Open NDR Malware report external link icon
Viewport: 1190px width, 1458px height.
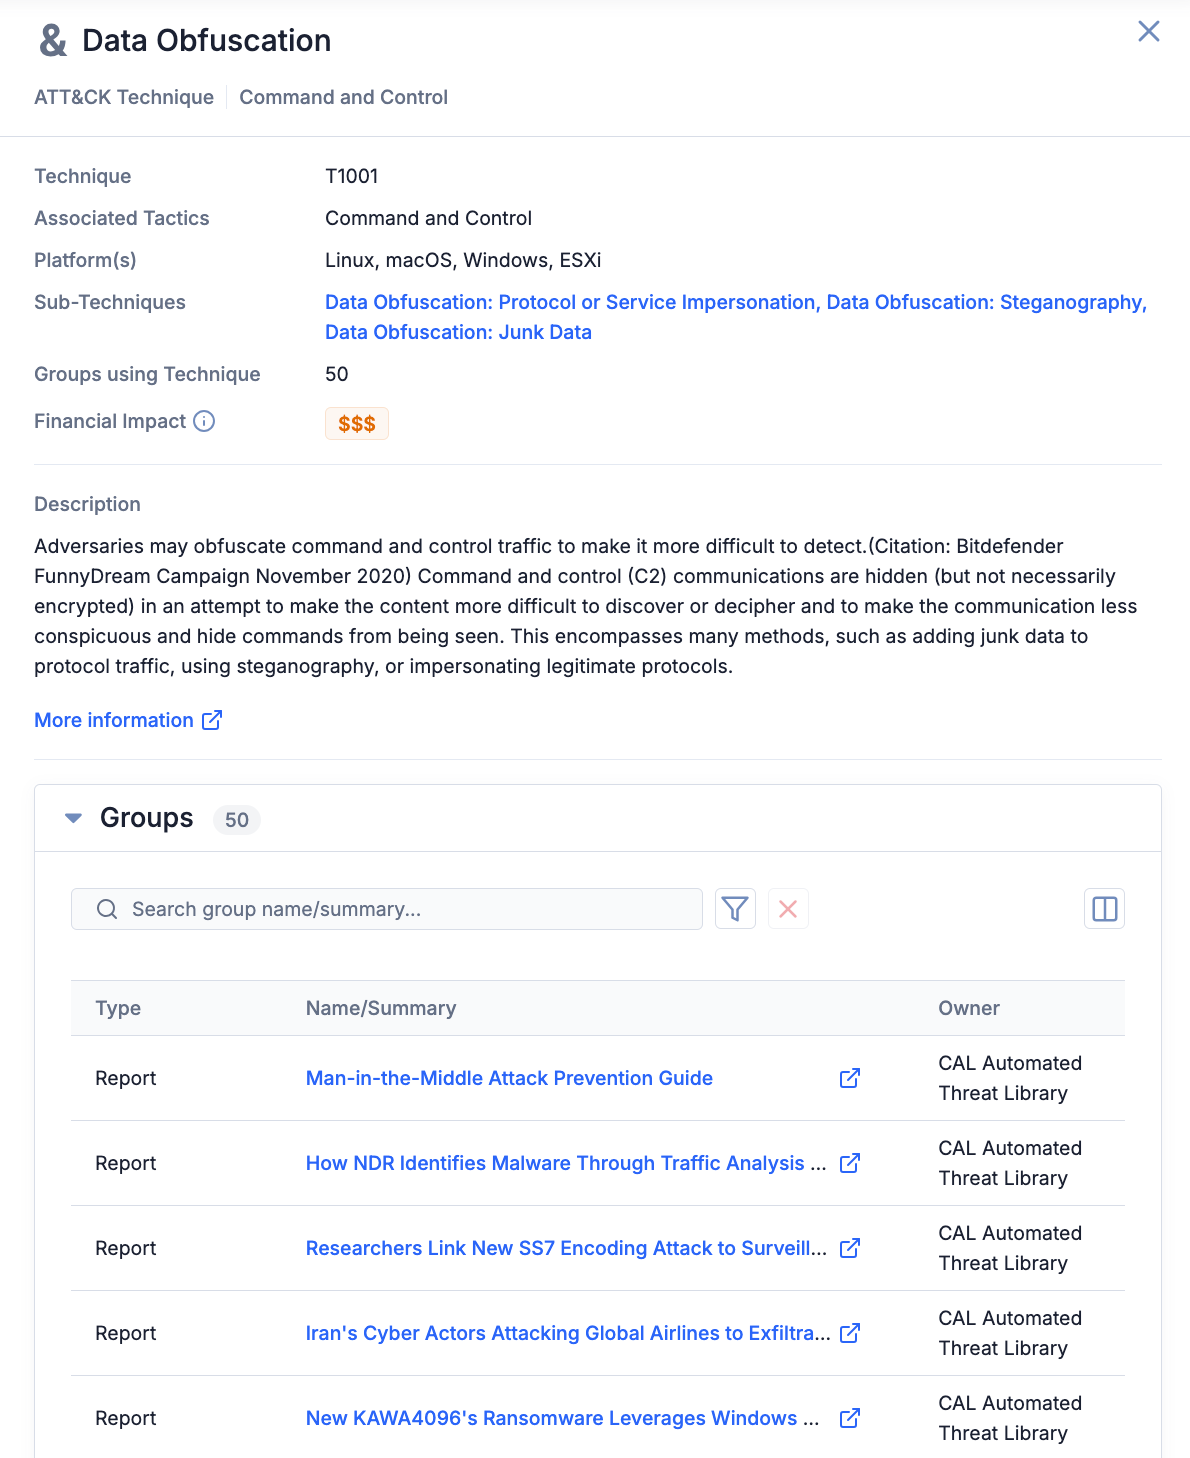[x=850, y=1163]
